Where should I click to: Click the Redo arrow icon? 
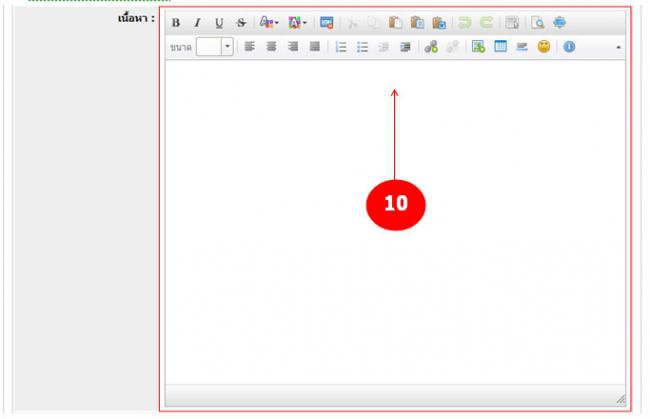[x=486, y=22]
